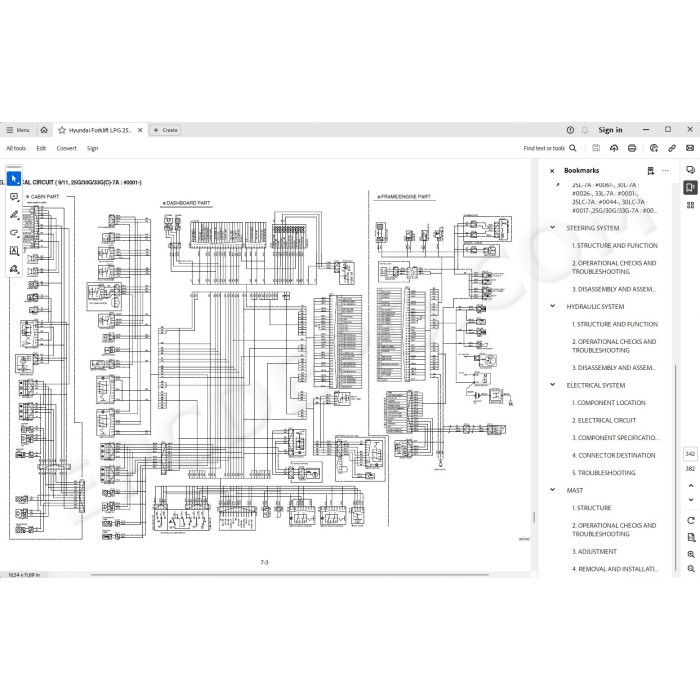Switch to the Hyundai Forklift LPG tab
The image size is (700, 700).
(x=100, y=130)
